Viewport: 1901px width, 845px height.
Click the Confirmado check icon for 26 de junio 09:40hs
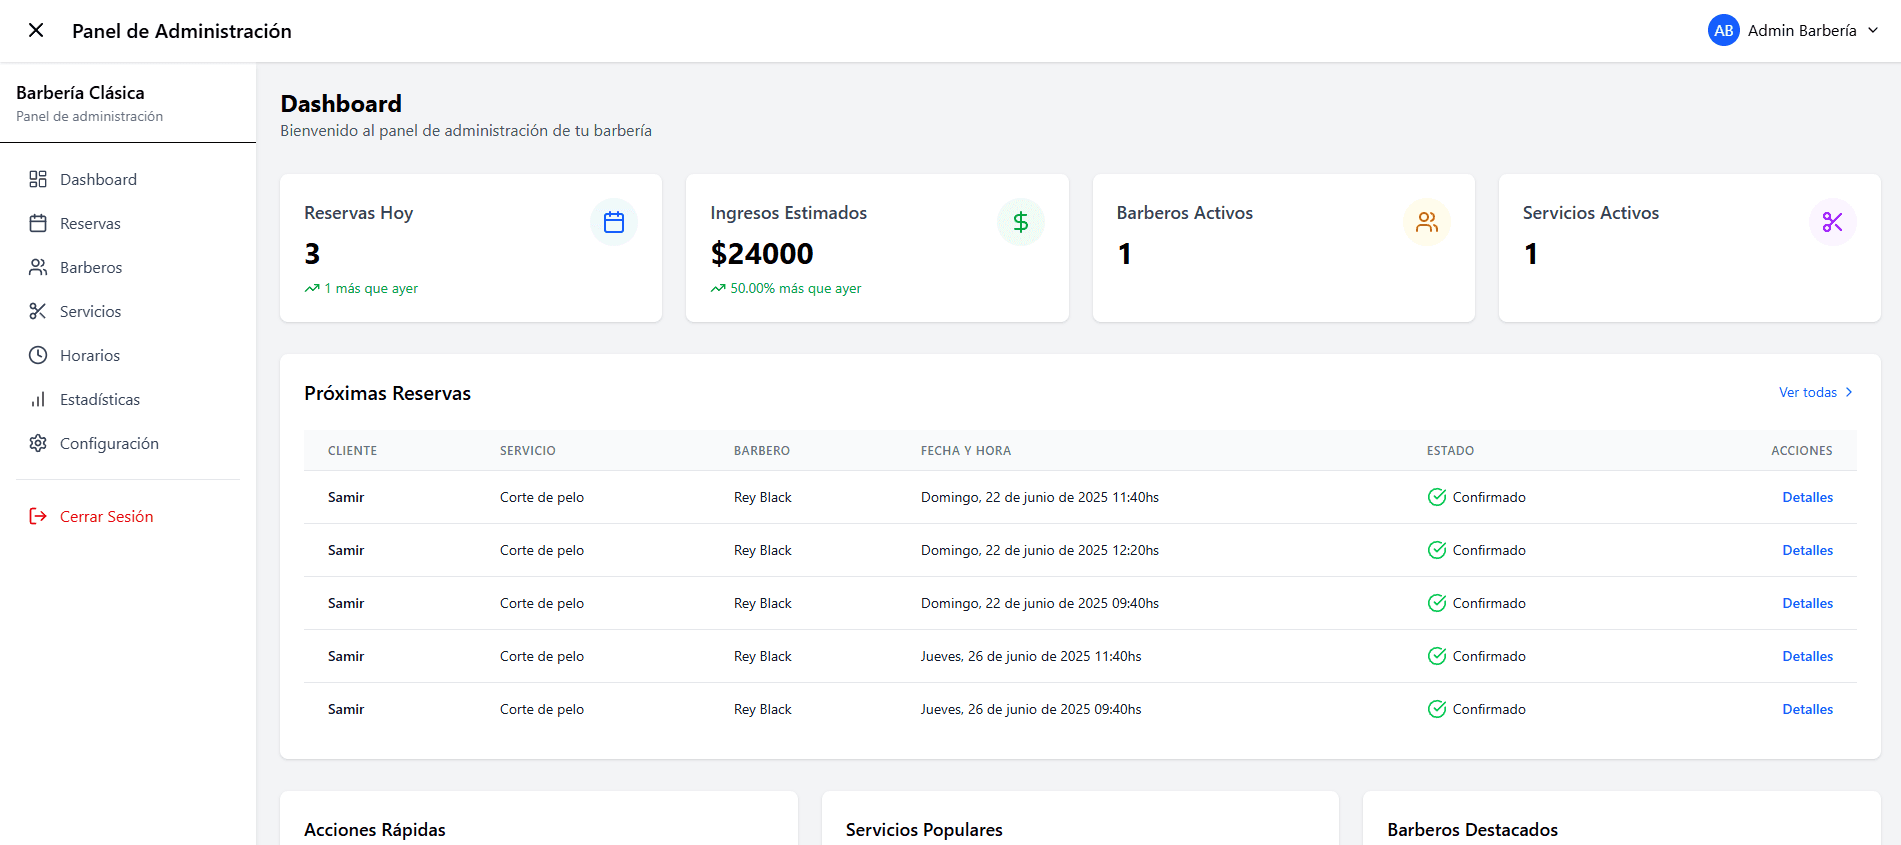point(1437,709)
